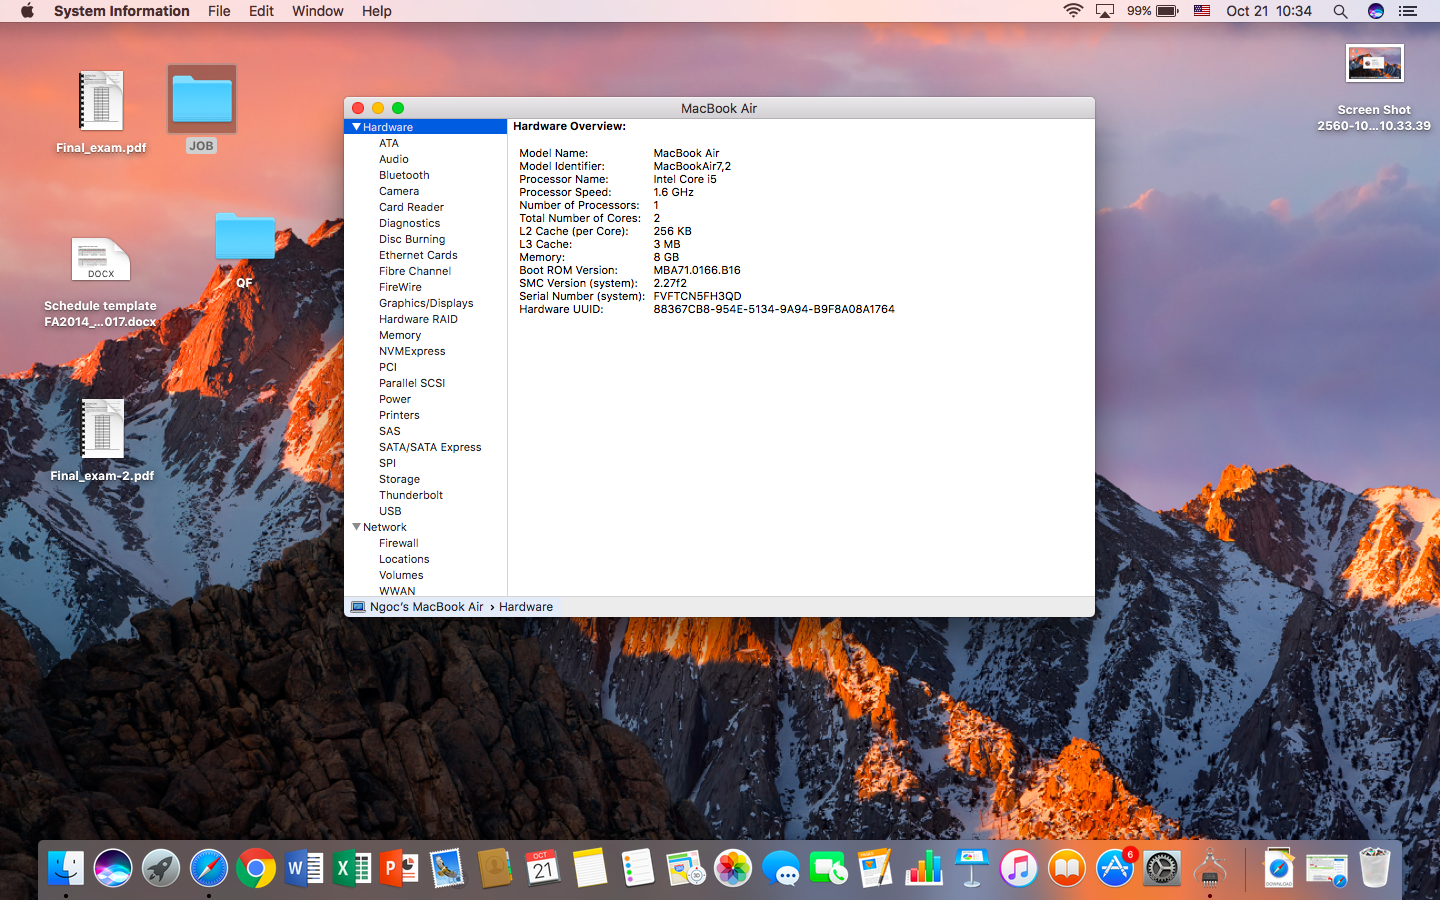Viewport: 1440px width, 900px height.
Task: Select Bluetooth in the hardware list
Action: [404, 175]
